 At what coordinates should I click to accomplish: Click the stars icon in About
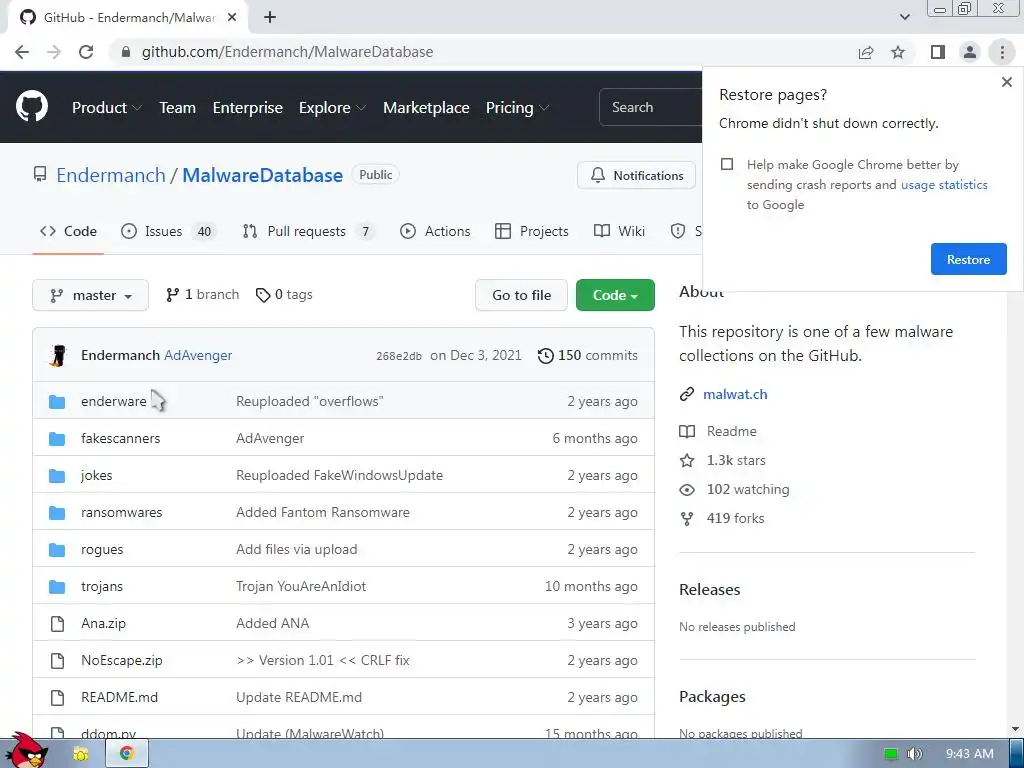(687, 460)
